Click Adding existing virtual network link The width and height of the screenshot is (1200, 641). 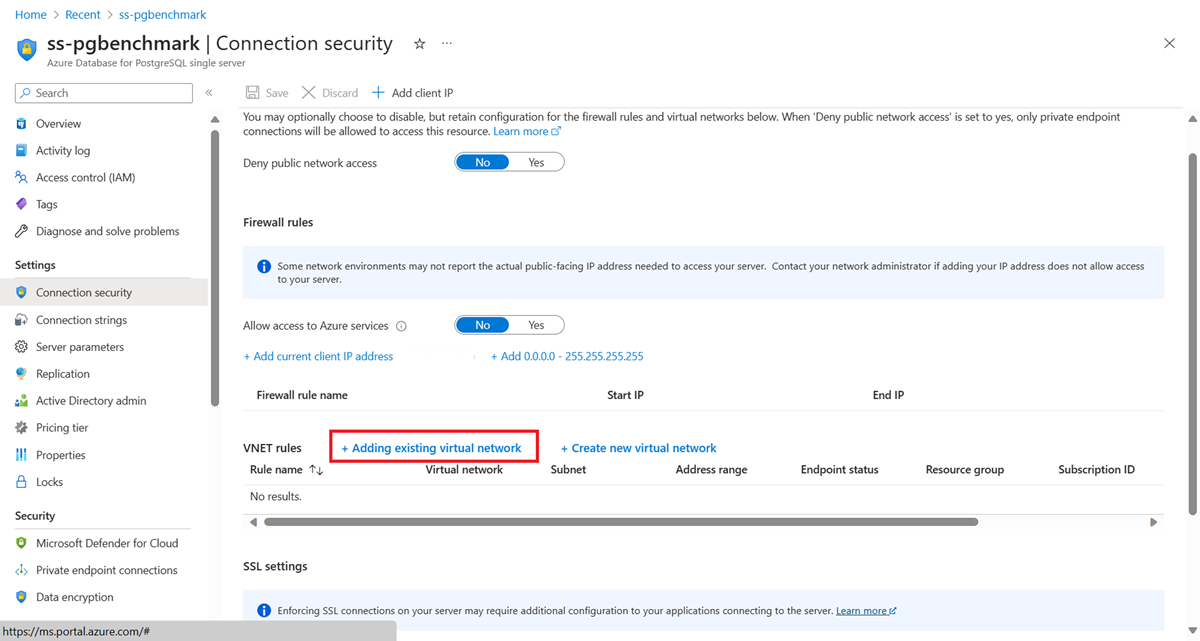(431, 448)
